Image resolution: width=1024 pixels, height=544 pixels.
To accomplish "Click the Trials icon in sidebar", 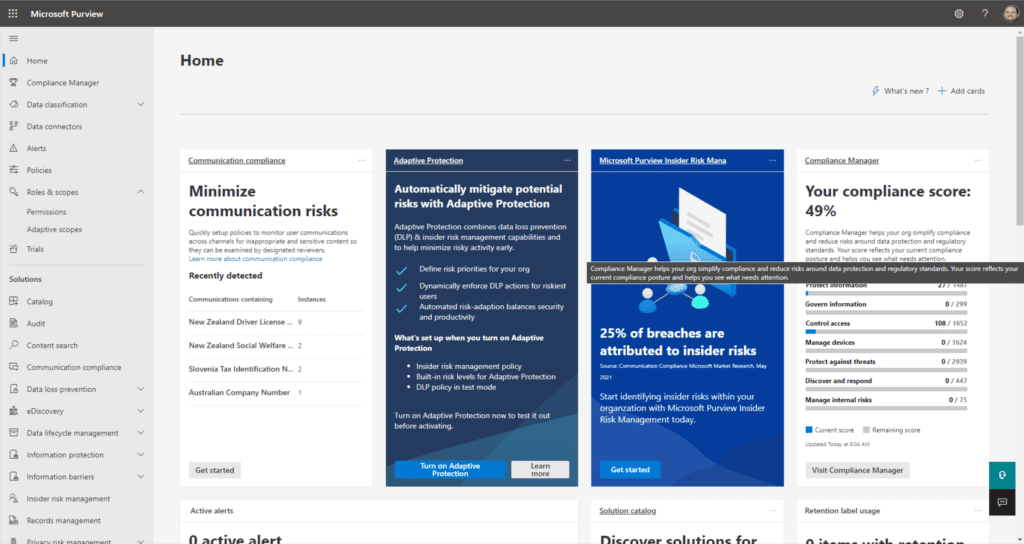I will pyautogui.click(x=14, y=249).
